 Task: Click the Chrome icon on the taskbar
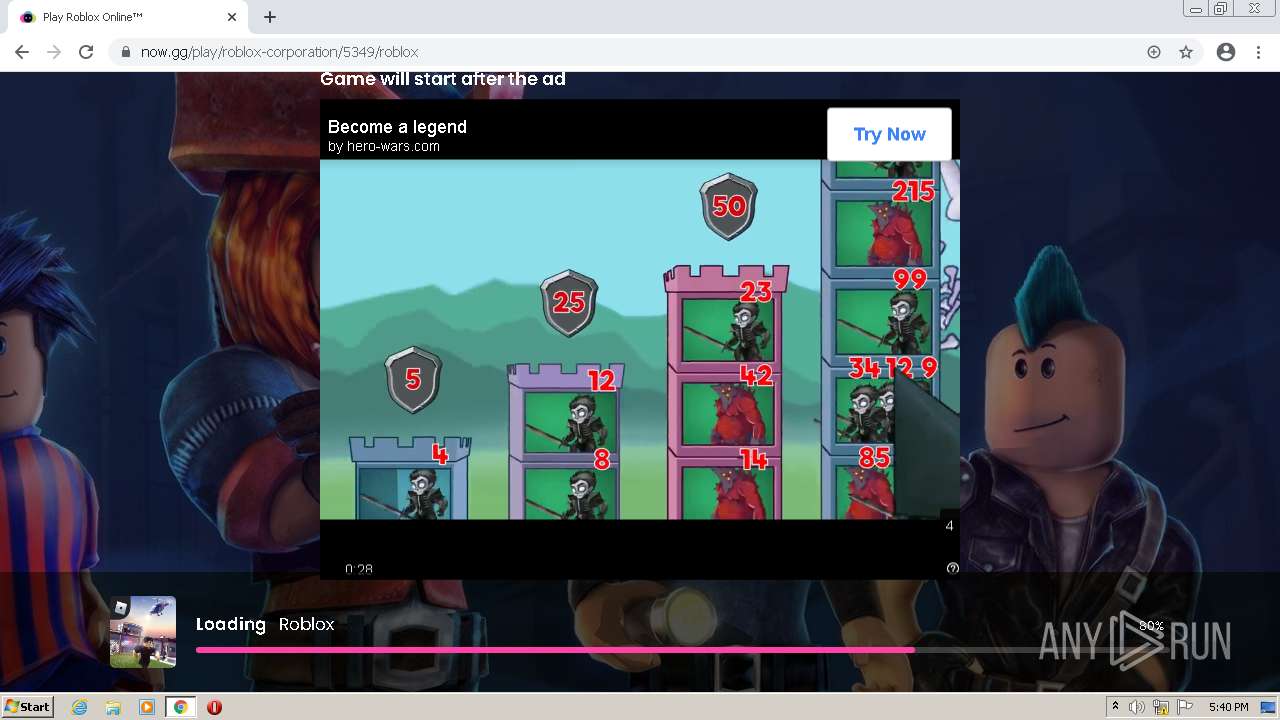[180, 707]
